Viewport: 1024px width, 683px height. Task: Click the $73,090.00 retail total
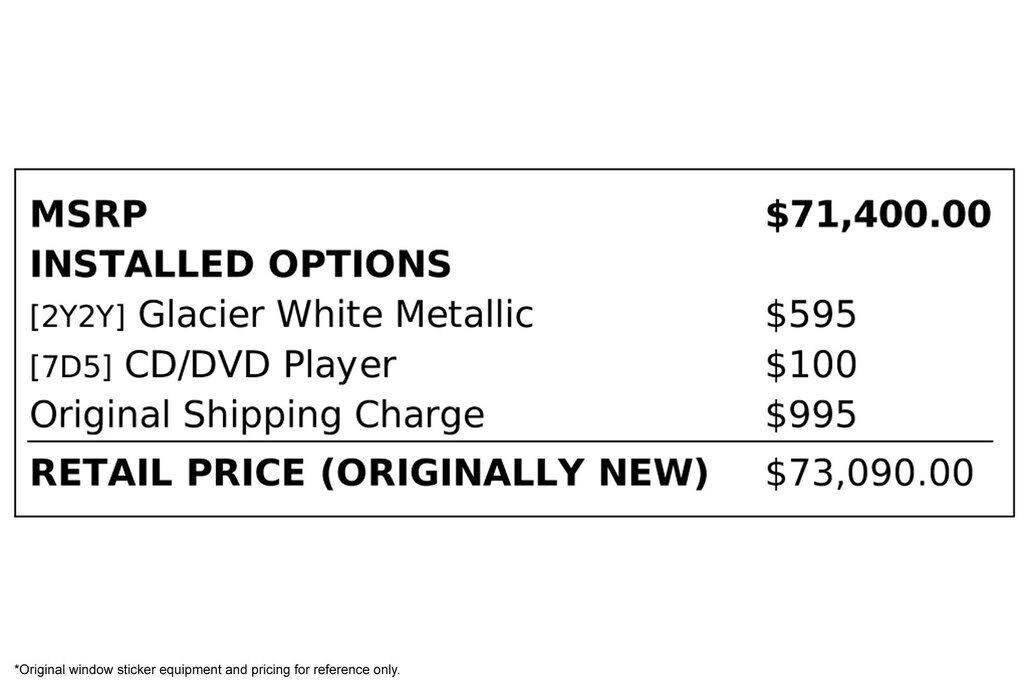point(869,473)
